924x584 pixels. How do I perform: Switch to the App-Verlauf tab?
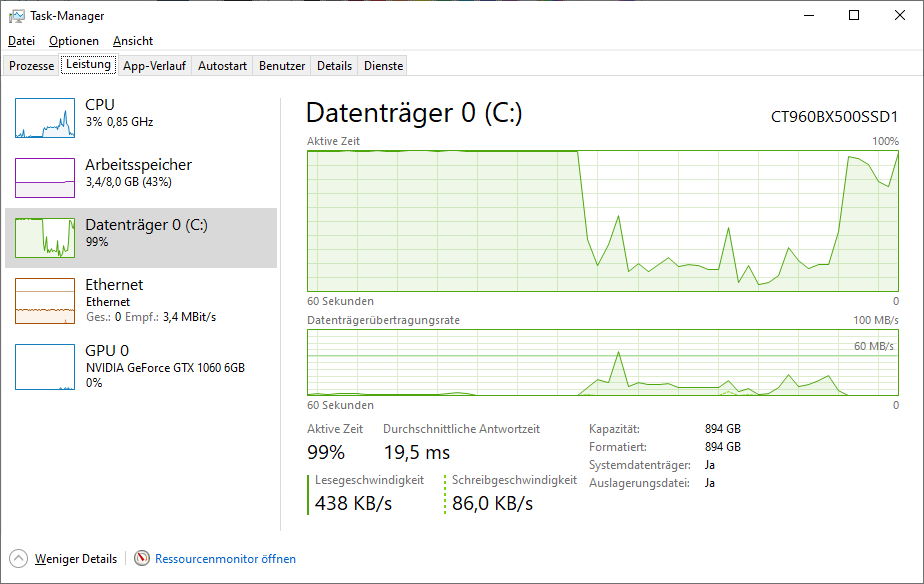click(x=154, y=66)
